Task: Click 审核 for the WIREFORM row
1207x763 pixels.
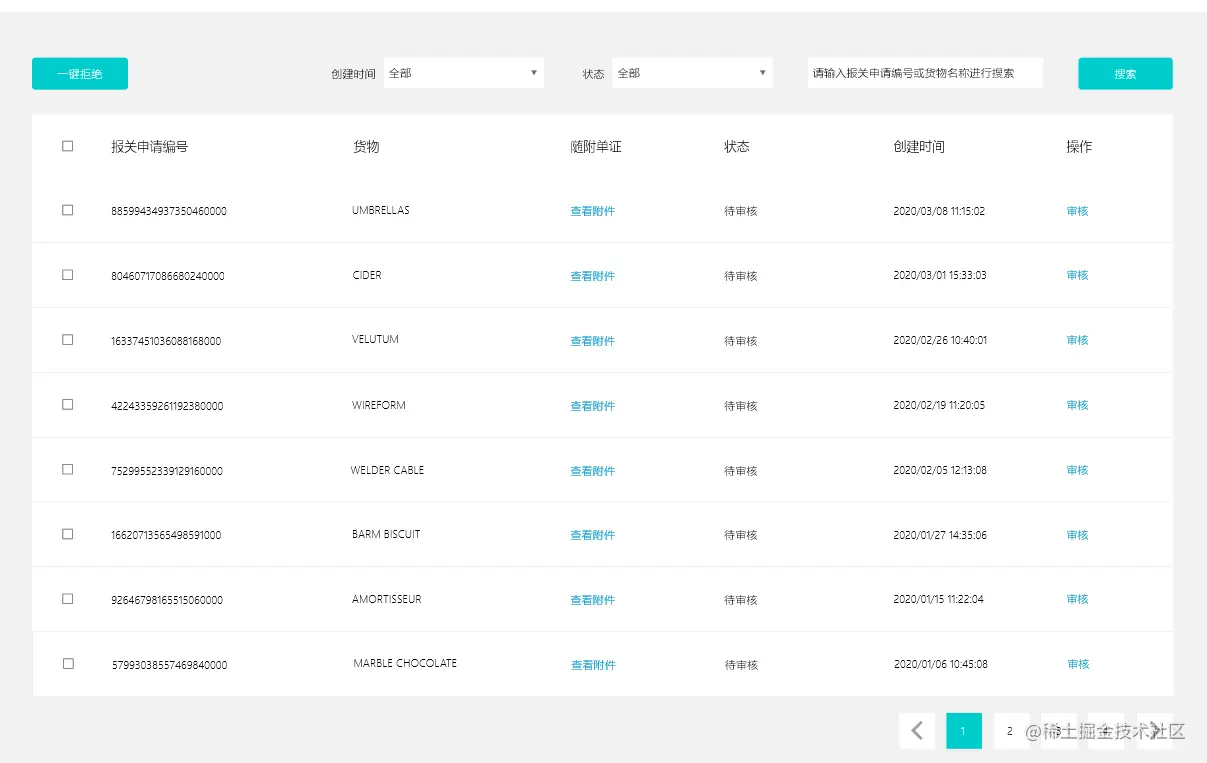Action: [1076, 405]
